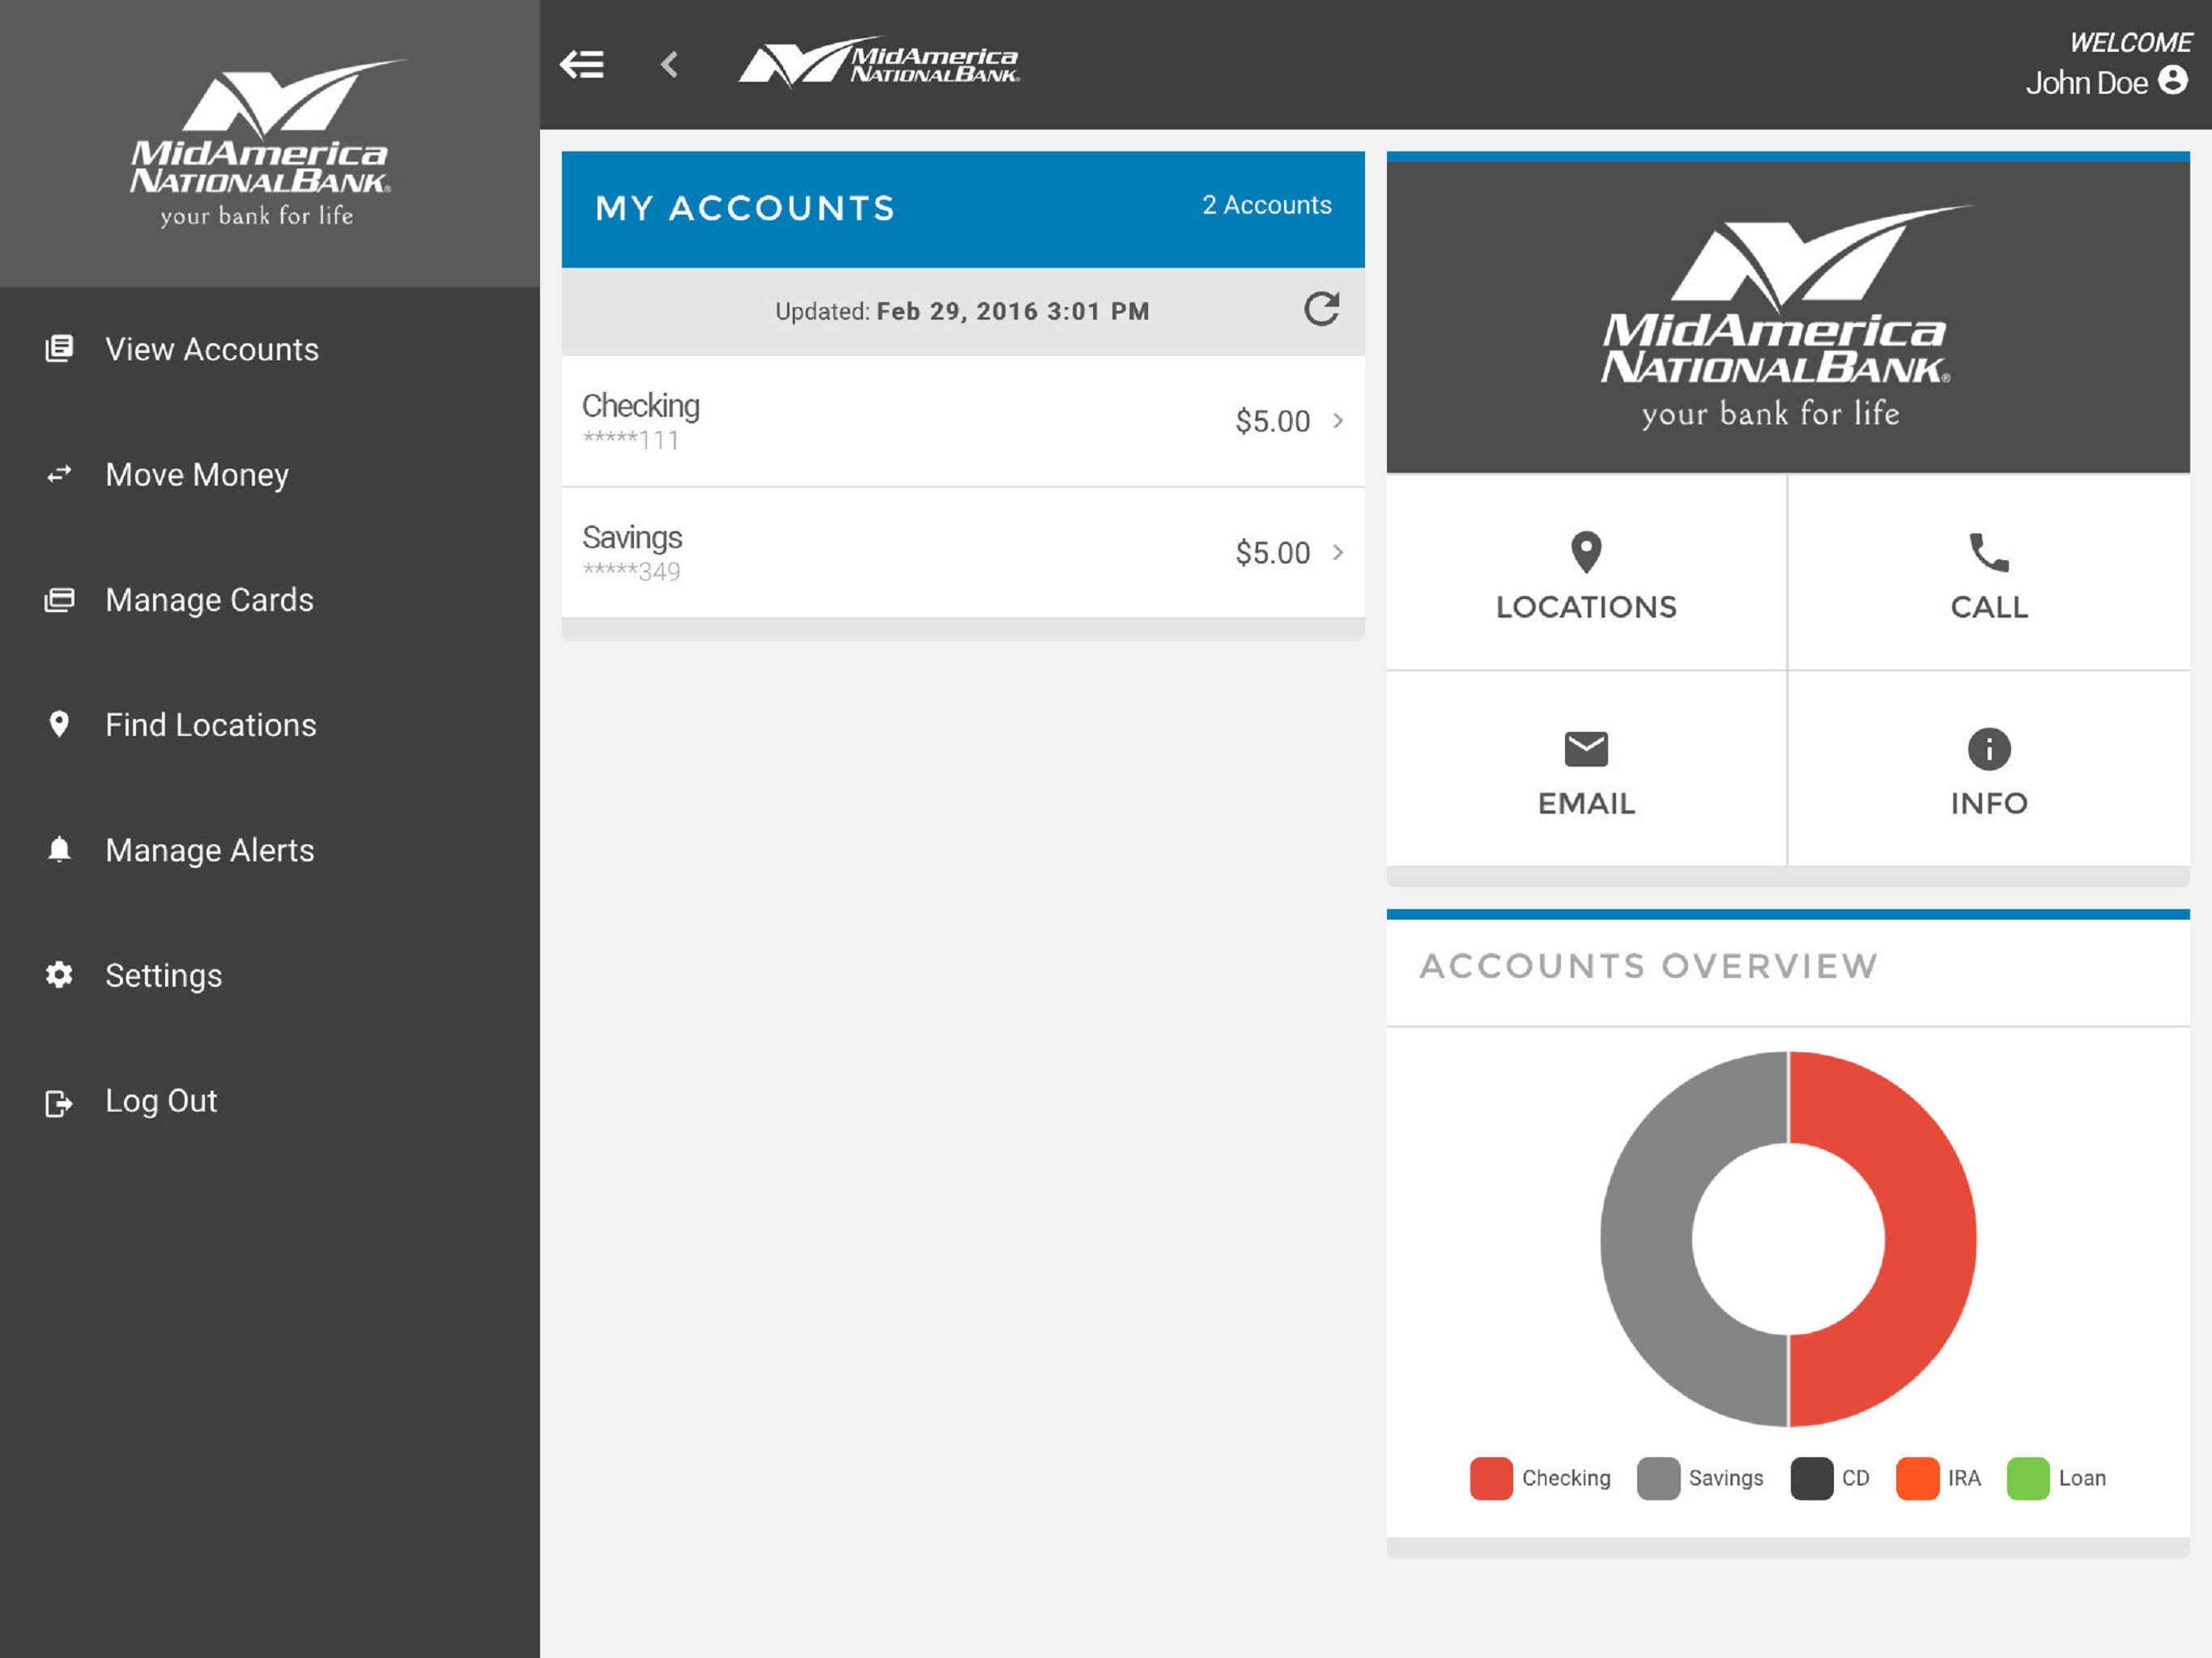Click the ACCOUNTS OVERVIEW heading
The height and width of the screenshot is (1658, 2212).
(1648, 966)
